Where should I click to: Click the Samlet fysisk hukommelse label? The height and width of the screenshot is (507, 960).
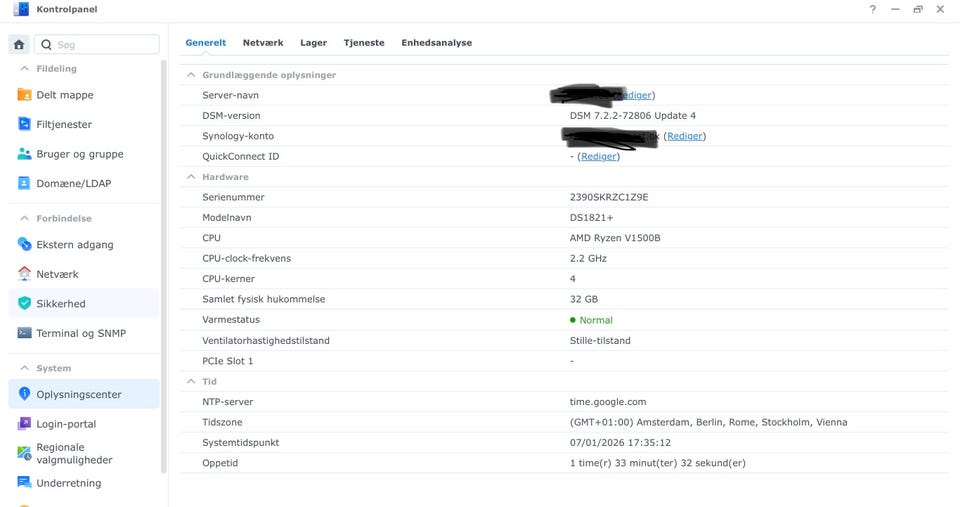point(263,299)
